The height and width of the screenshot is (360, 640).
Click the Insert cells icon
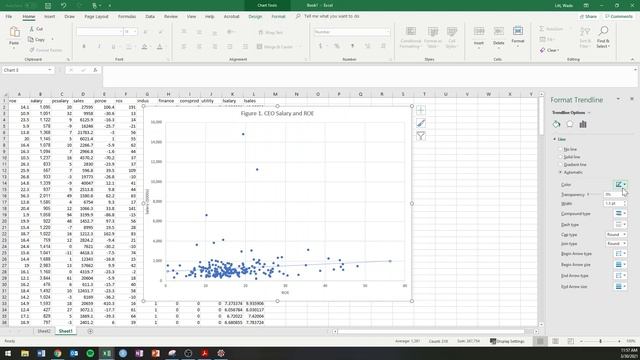pyautogui.click(x=479, y=32)
